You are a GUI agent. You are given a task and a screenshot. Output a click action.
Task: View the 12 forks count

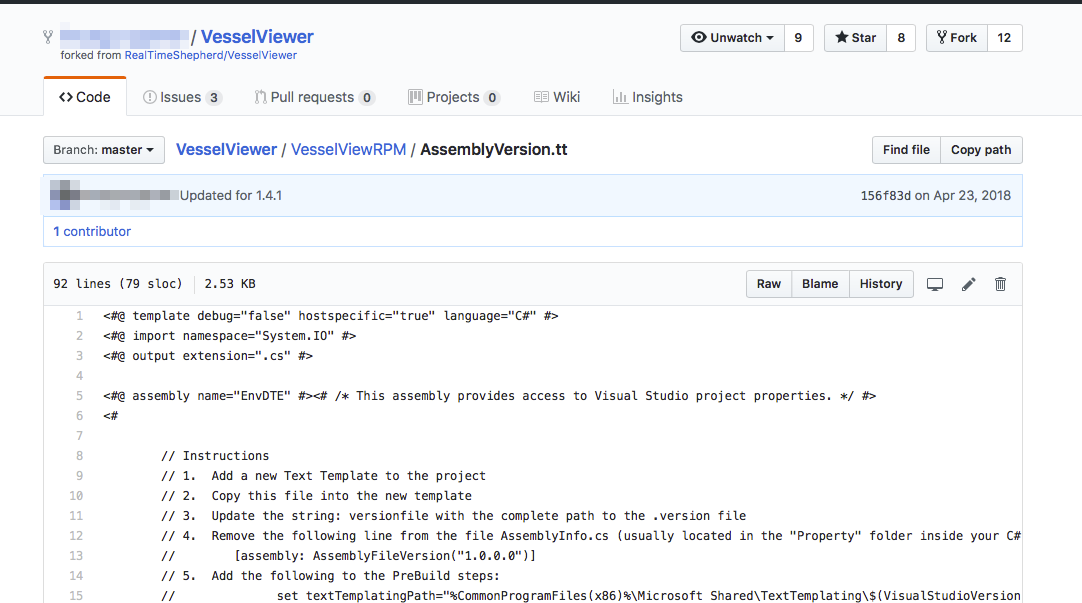tap(1005, 38)
